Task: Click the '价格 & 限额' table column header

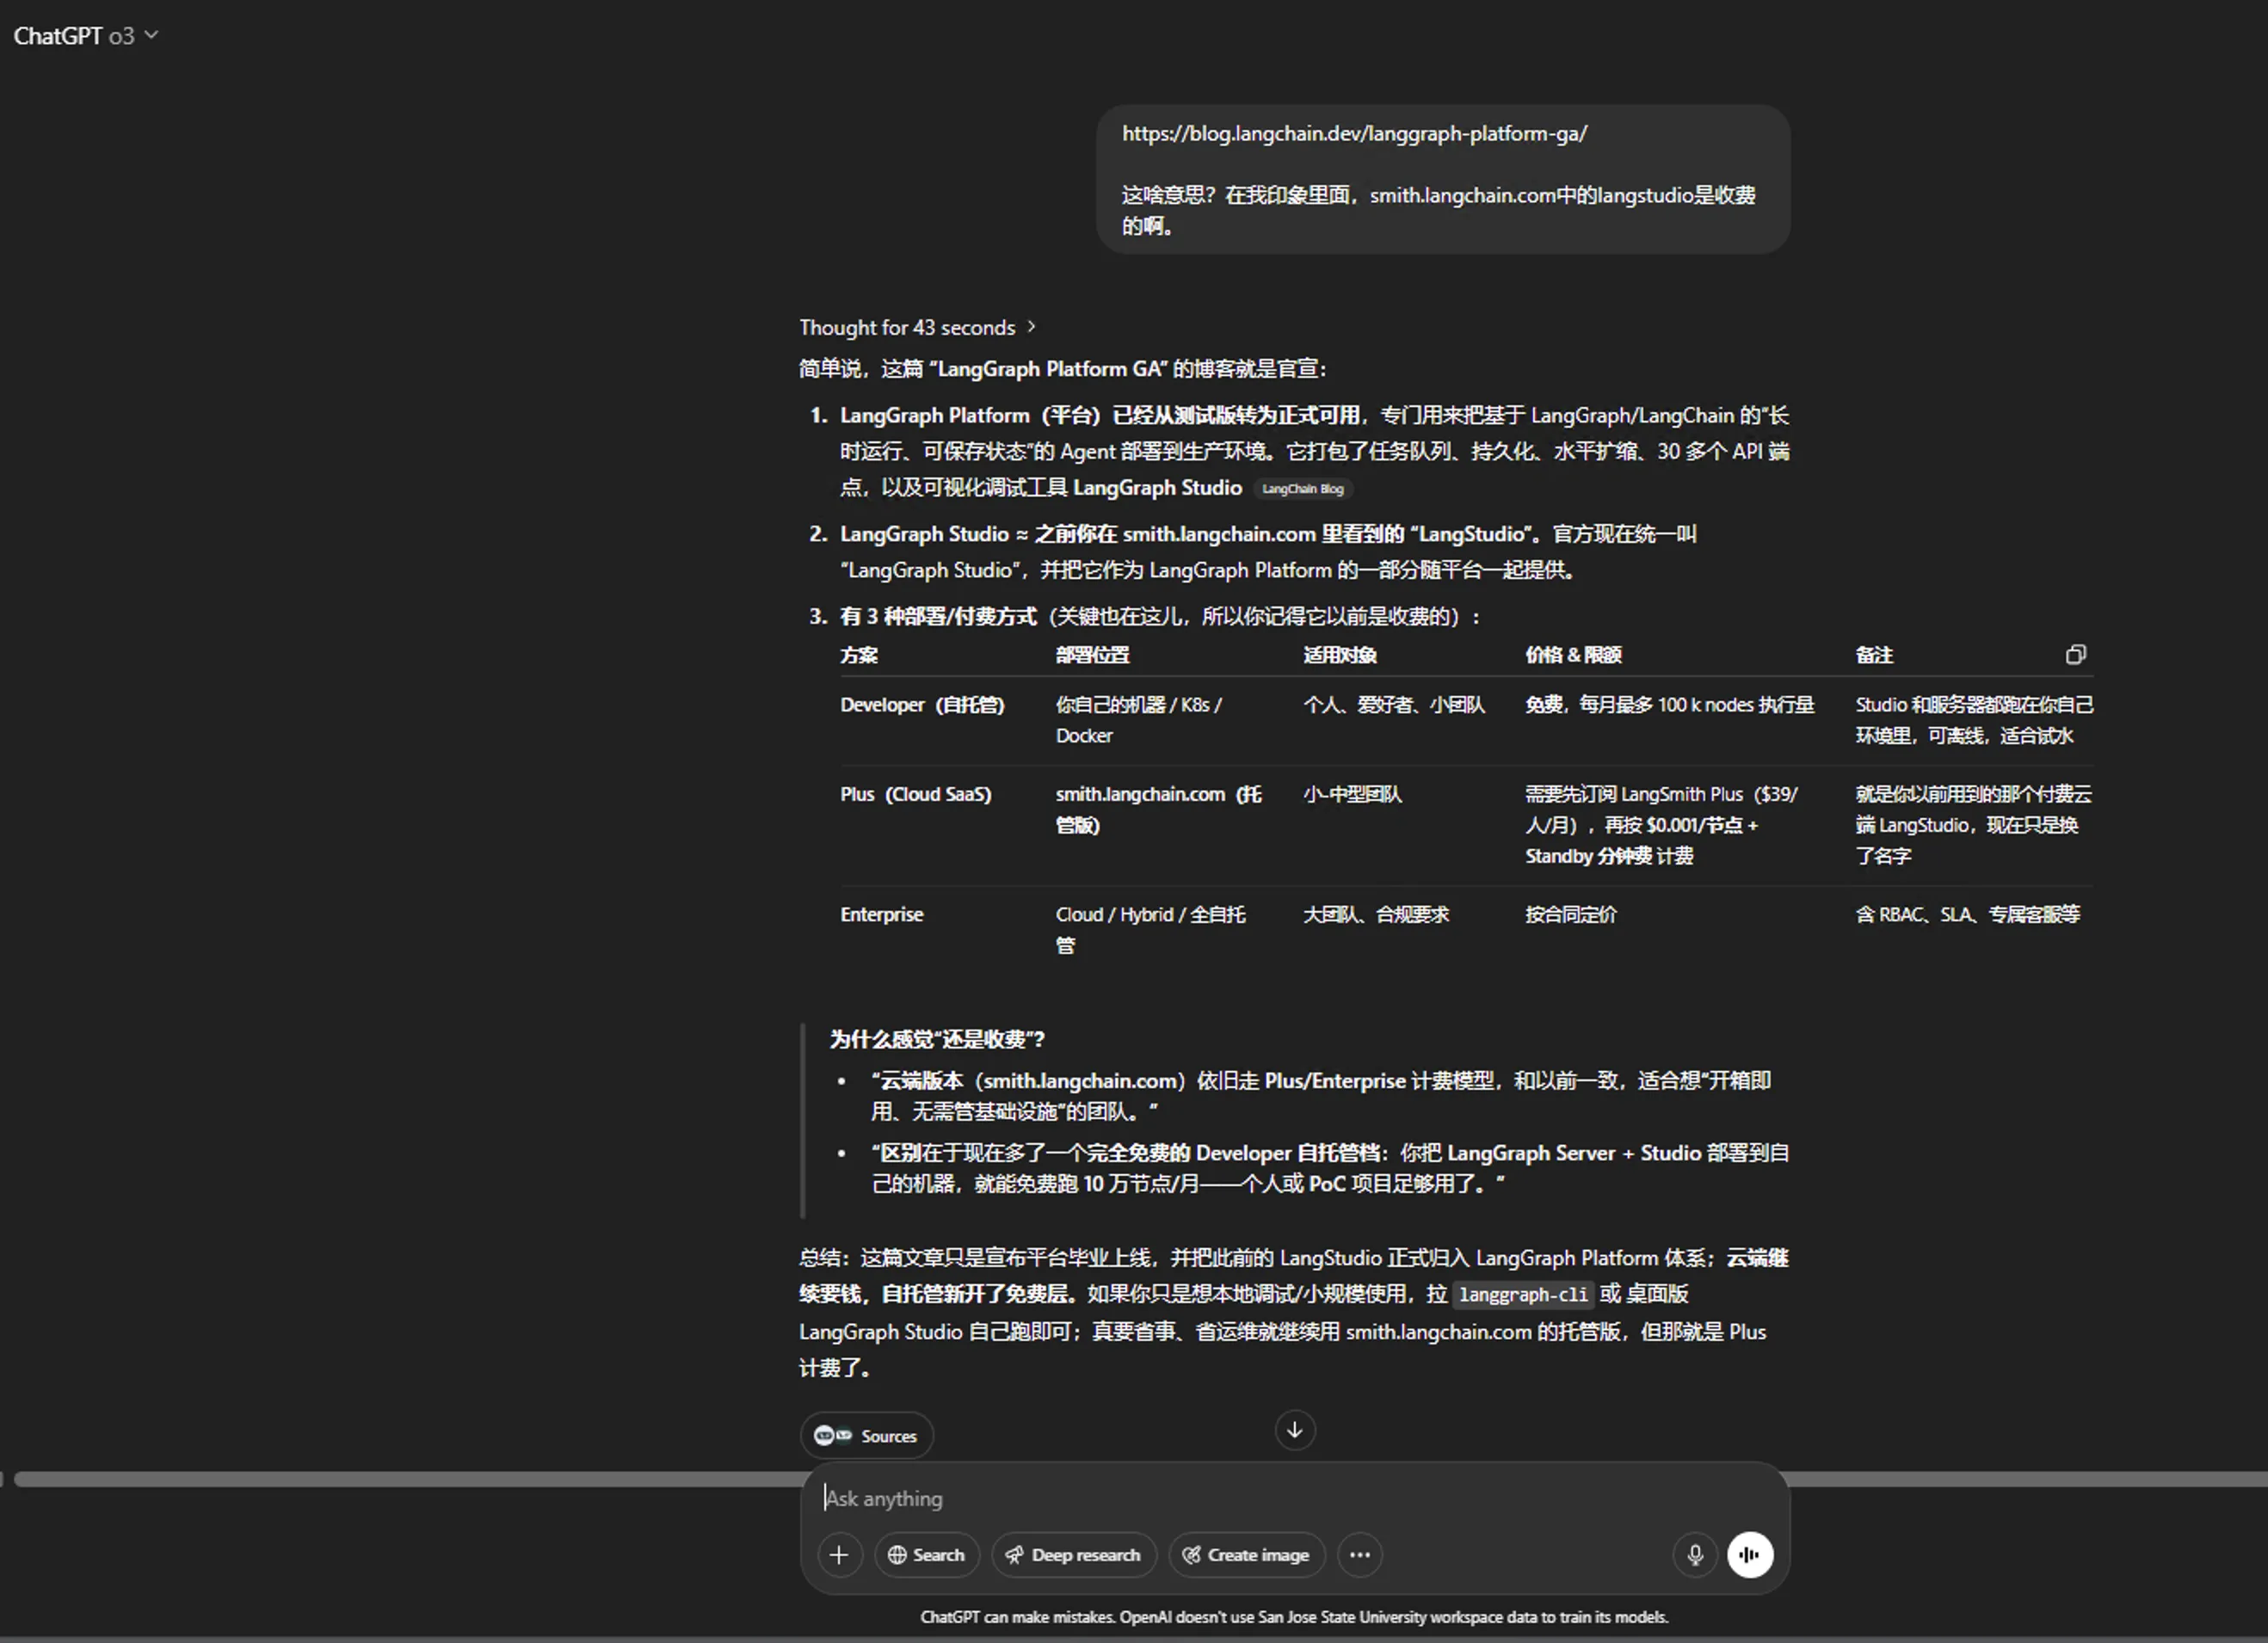Action: pos(1573,655)
